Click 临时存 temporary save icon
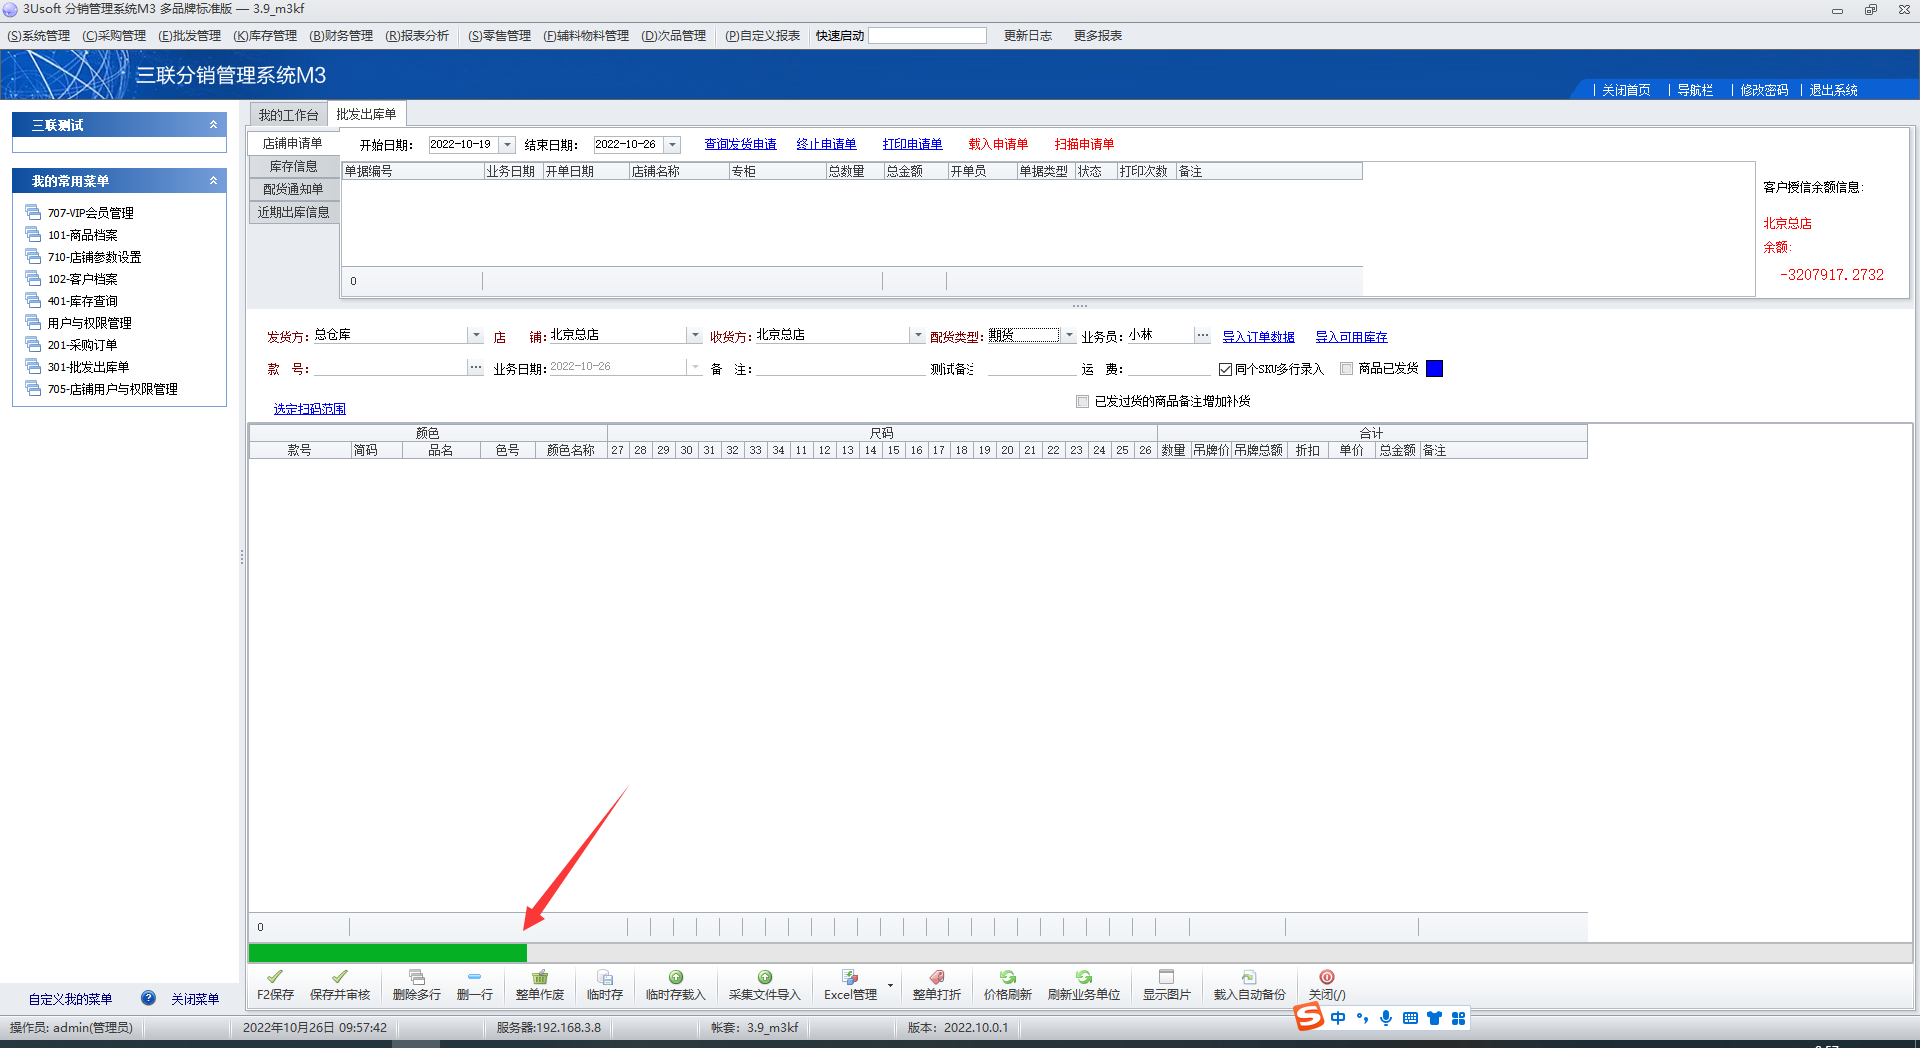Image resolution: width=1920 pixels, height=1048 pixels. click(605, 977)
